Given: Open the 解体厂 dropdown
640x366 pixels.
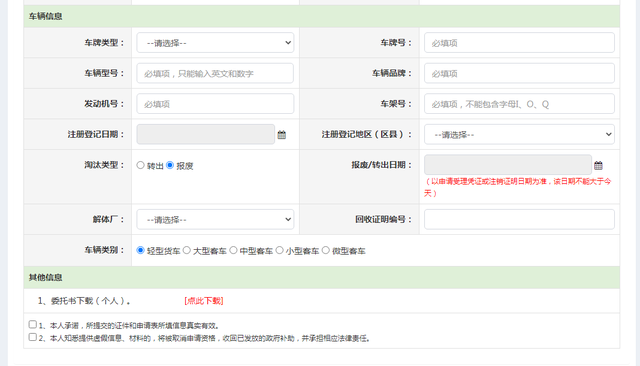Looking at the screenshot, I should [x=215, y=220].
